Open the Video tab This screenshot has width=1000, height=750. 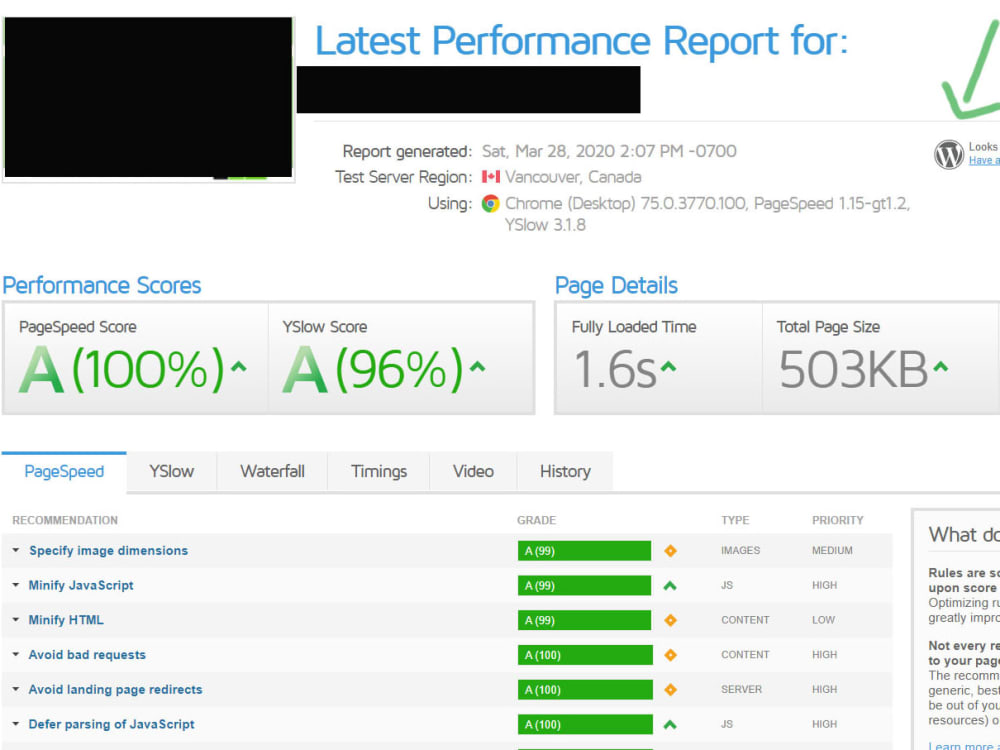coord(473,472)
